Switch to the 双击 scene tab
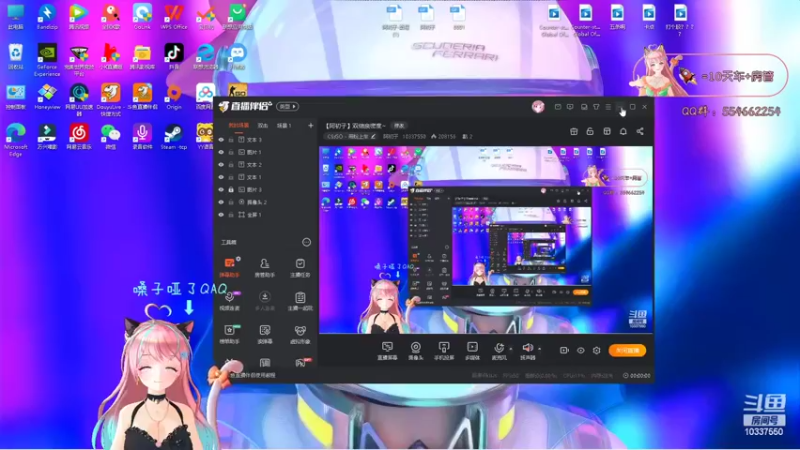800x450 pixels. (x=263, y=126)
